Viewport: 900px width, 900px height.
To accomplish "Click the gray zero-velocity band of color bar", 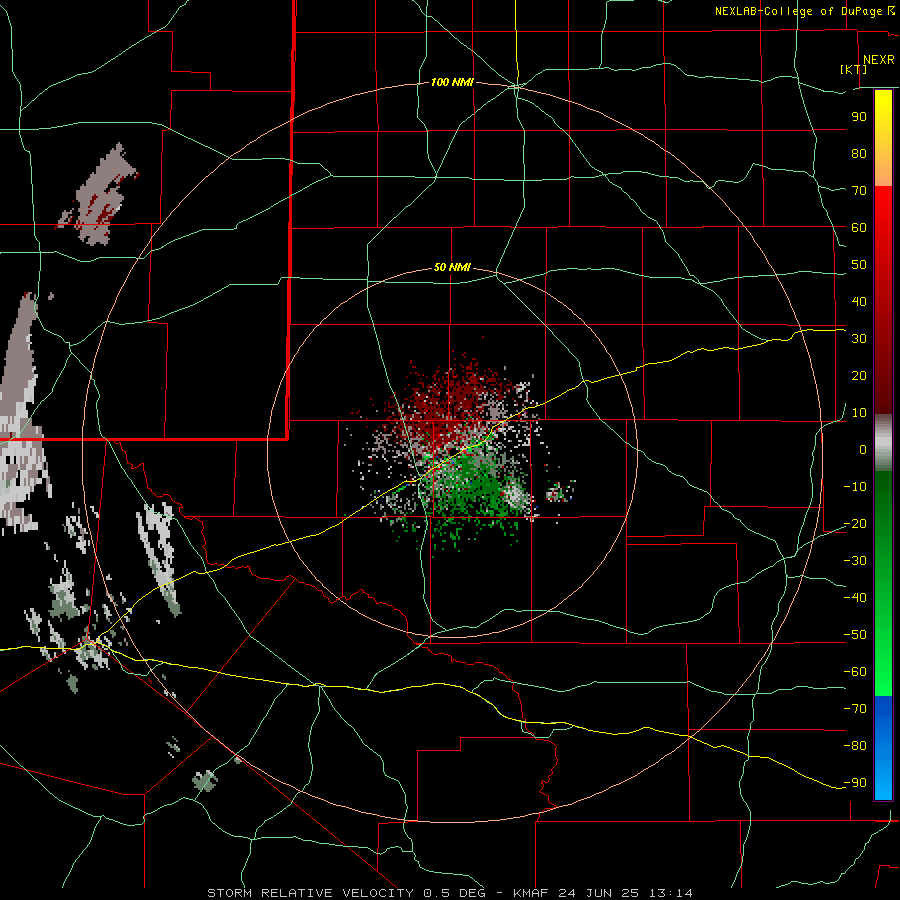I will [x=883, y=443].
